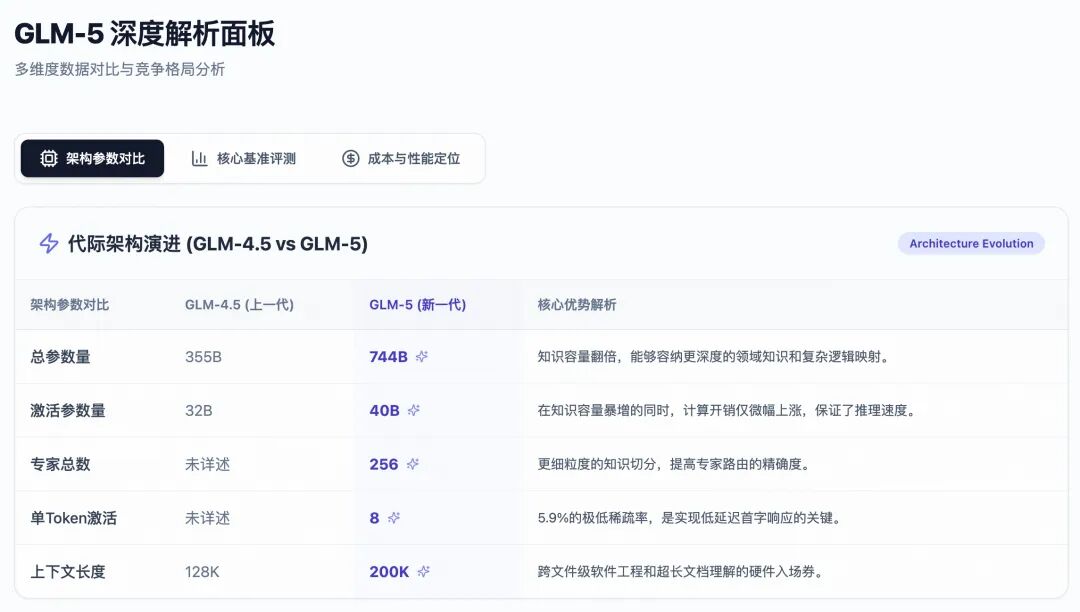Select the 单Token激活 row label
Viewport: 1080px width, 612px height.
pos(73,518)
